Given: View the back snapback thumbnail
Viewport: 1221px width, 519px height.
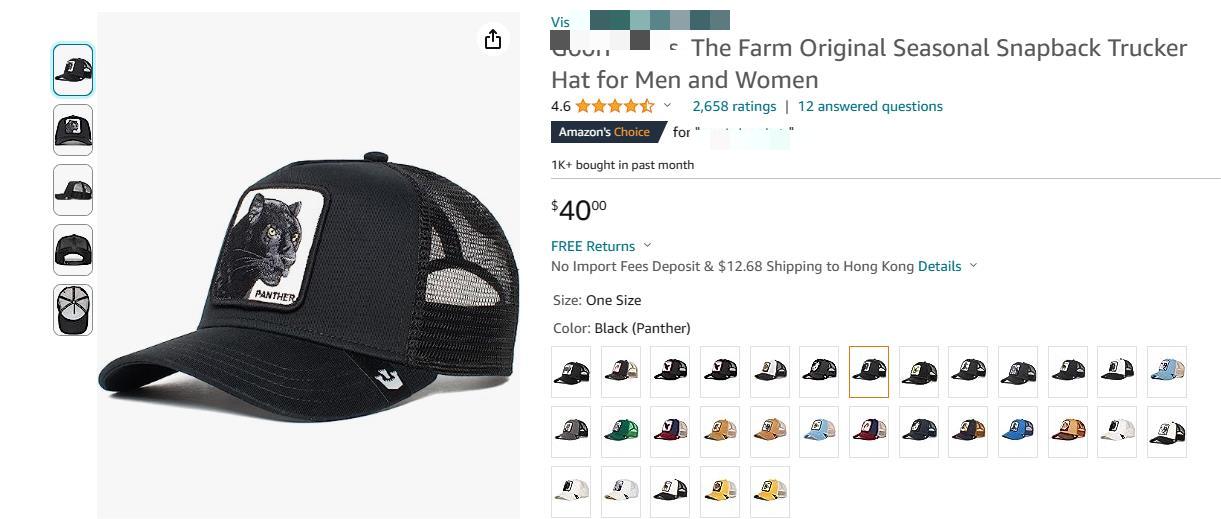Looking at the screenshot, I should pyautogui.click(x=73, y=250).
